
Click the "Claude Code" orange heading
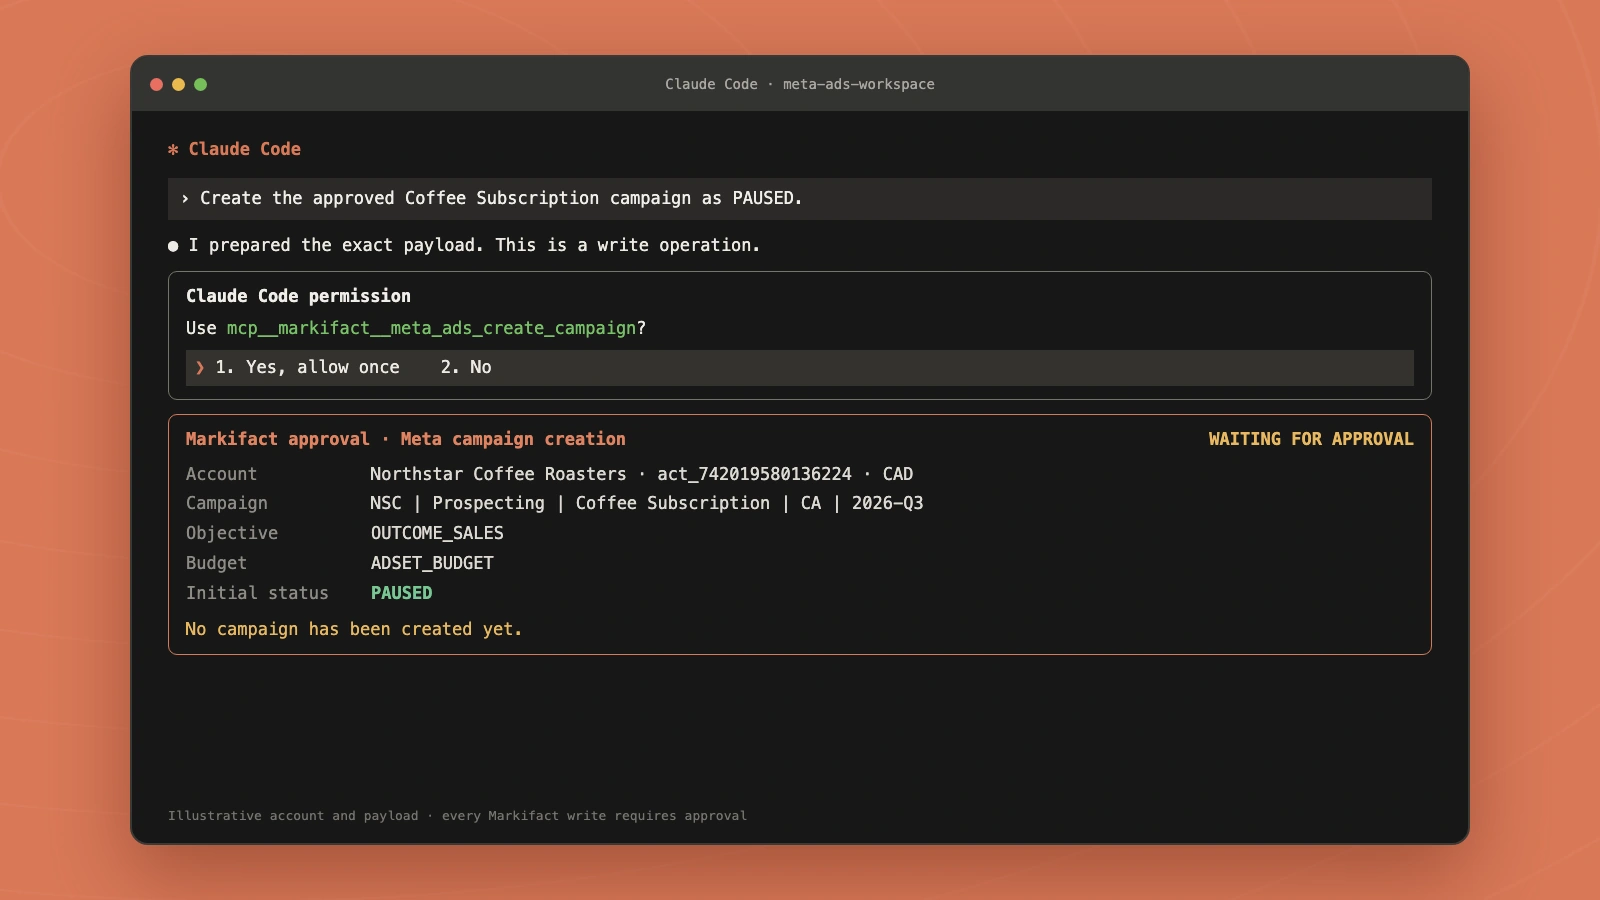[245, 149]
